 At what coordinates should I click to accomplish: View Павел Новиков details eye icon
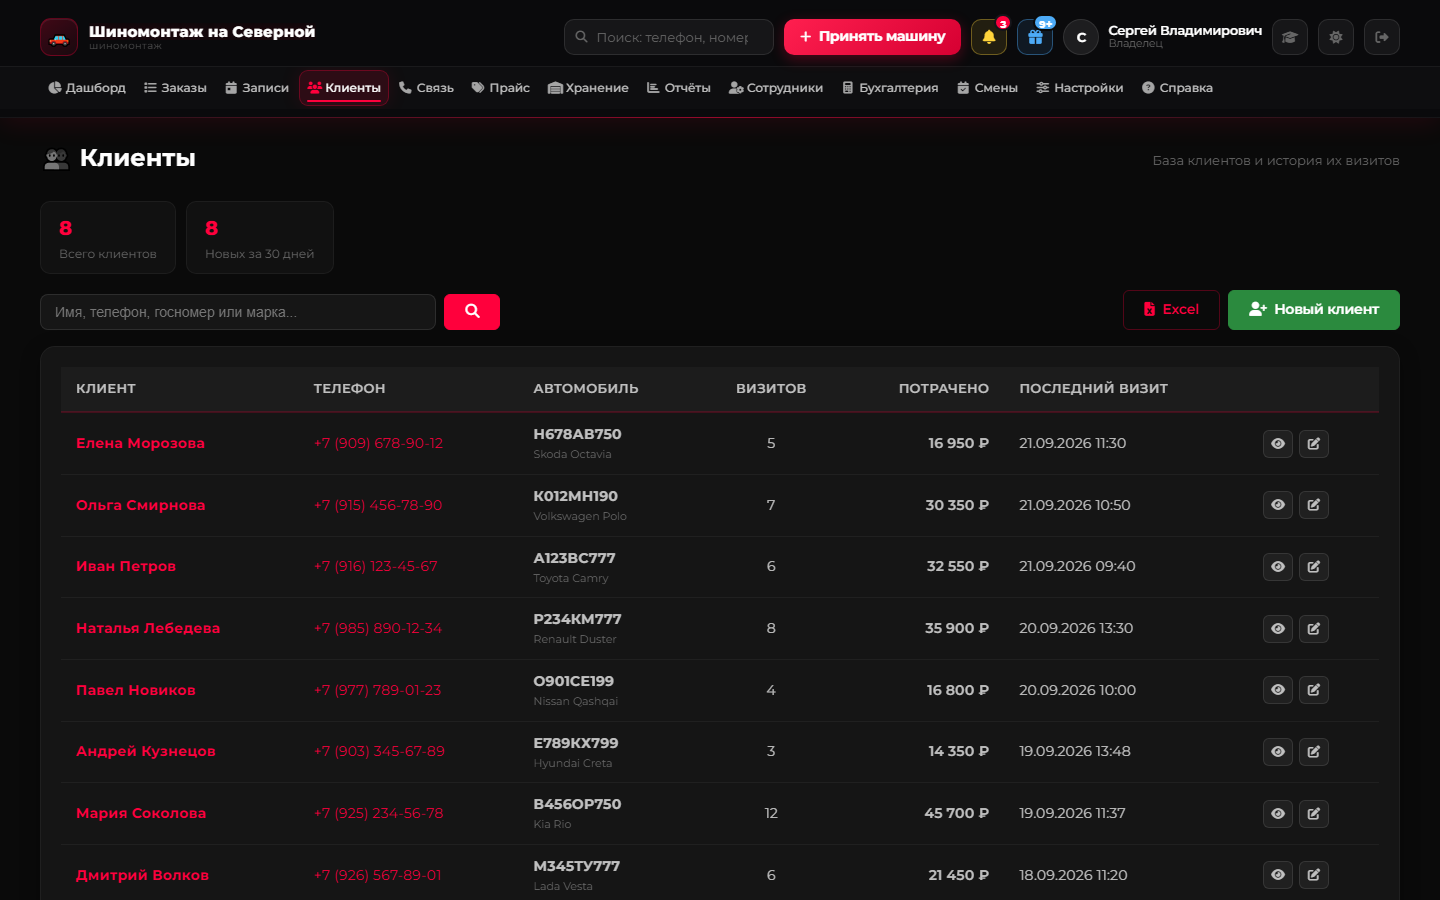(1278, 690)
